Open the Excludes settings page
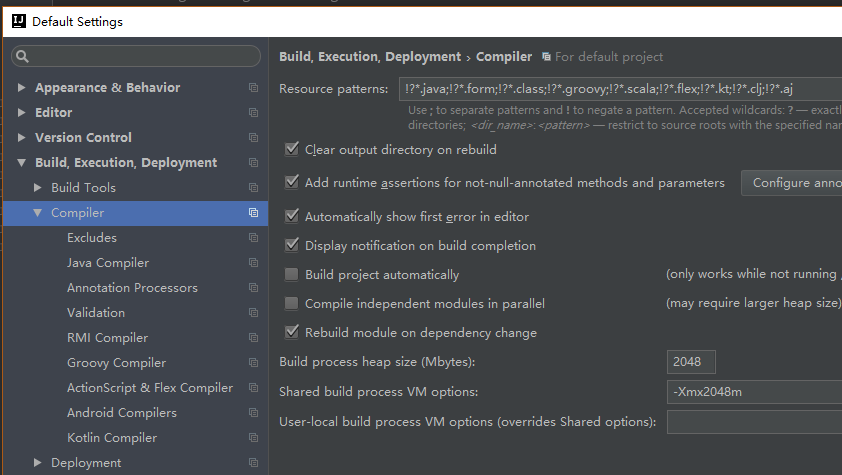 tap(92, 238)
